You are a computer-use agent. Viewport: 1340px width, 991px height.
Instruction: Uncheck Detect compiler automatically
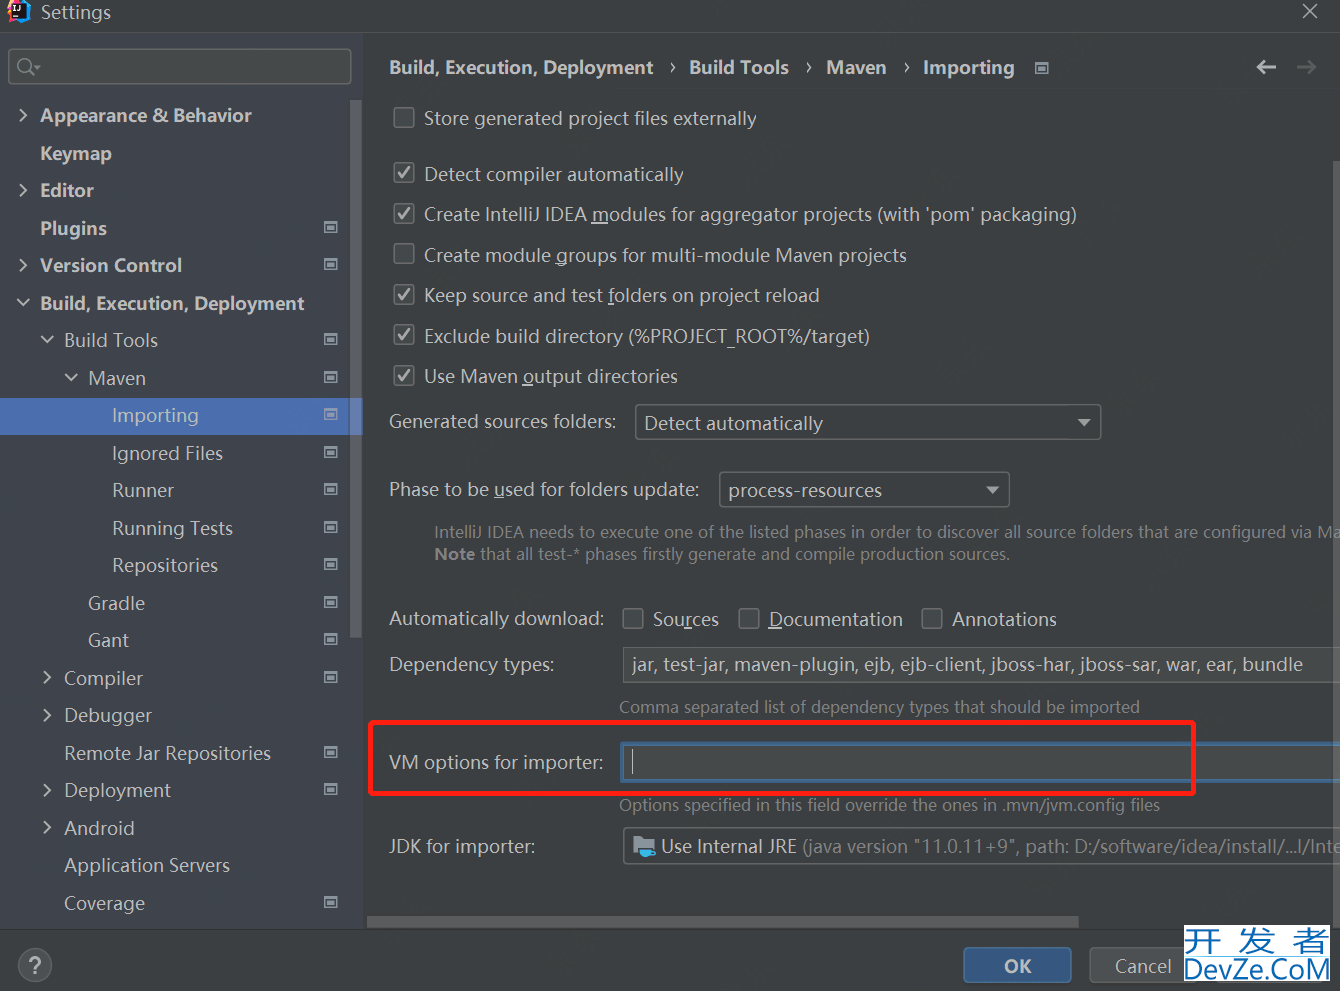pos(404,173)
